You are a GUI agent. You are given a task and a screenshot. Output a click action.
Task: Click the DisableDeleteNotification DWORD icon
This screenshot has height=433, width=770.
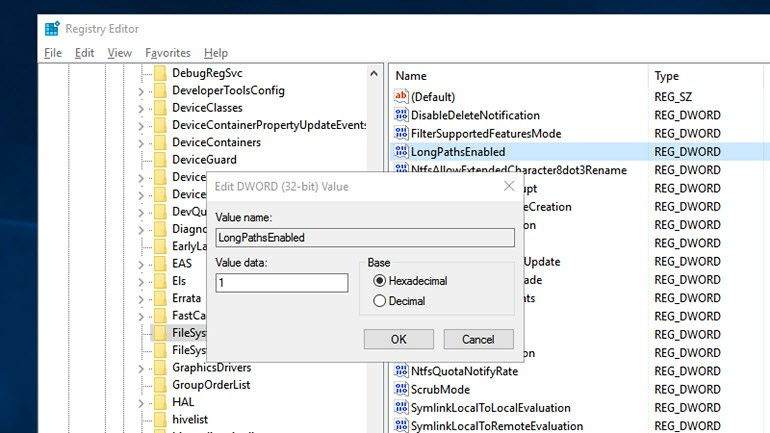tap(401, 115)
